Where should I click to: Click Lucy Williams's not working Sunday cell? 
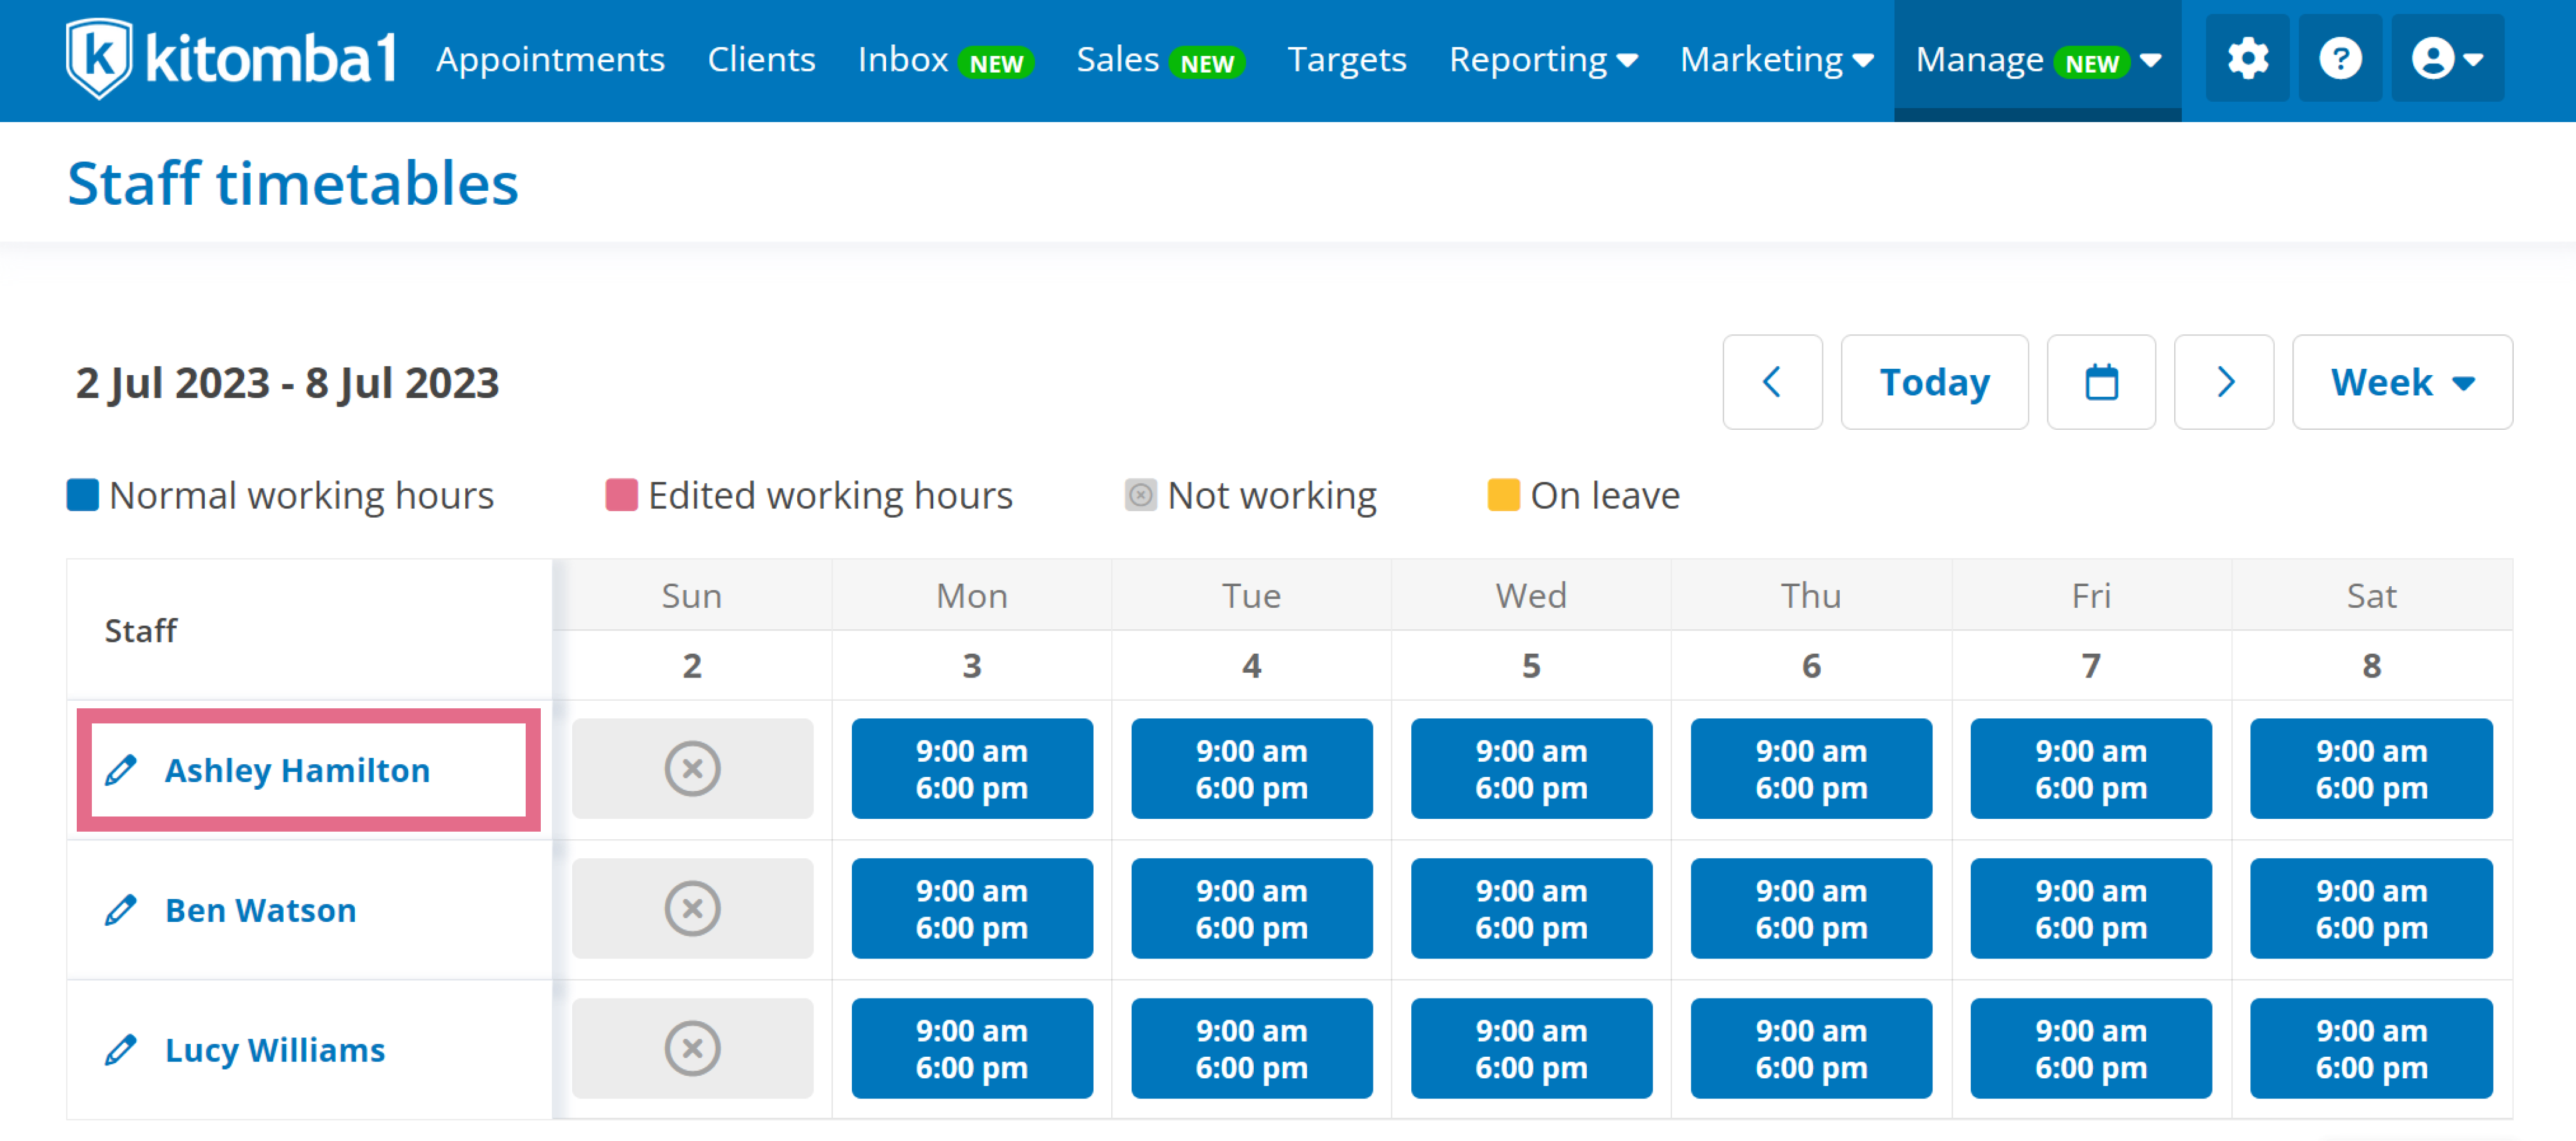[692, 1049]
